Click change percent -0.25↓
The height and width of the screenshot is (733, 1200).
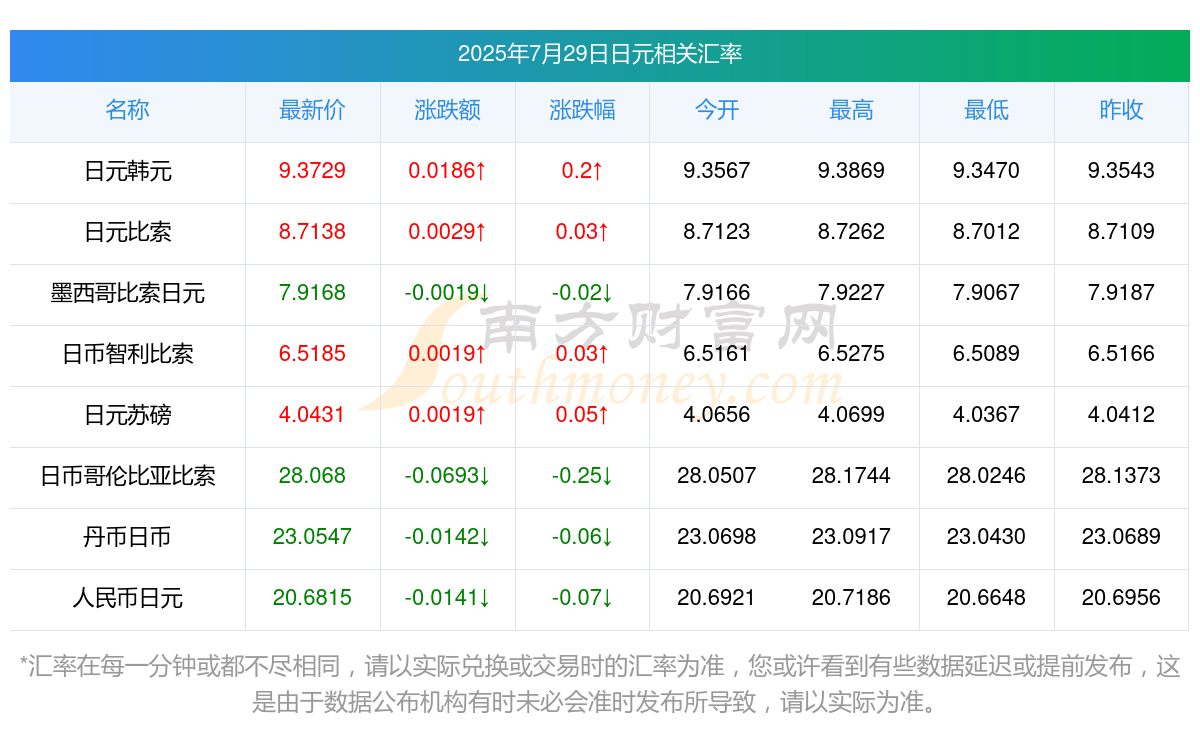583,476
